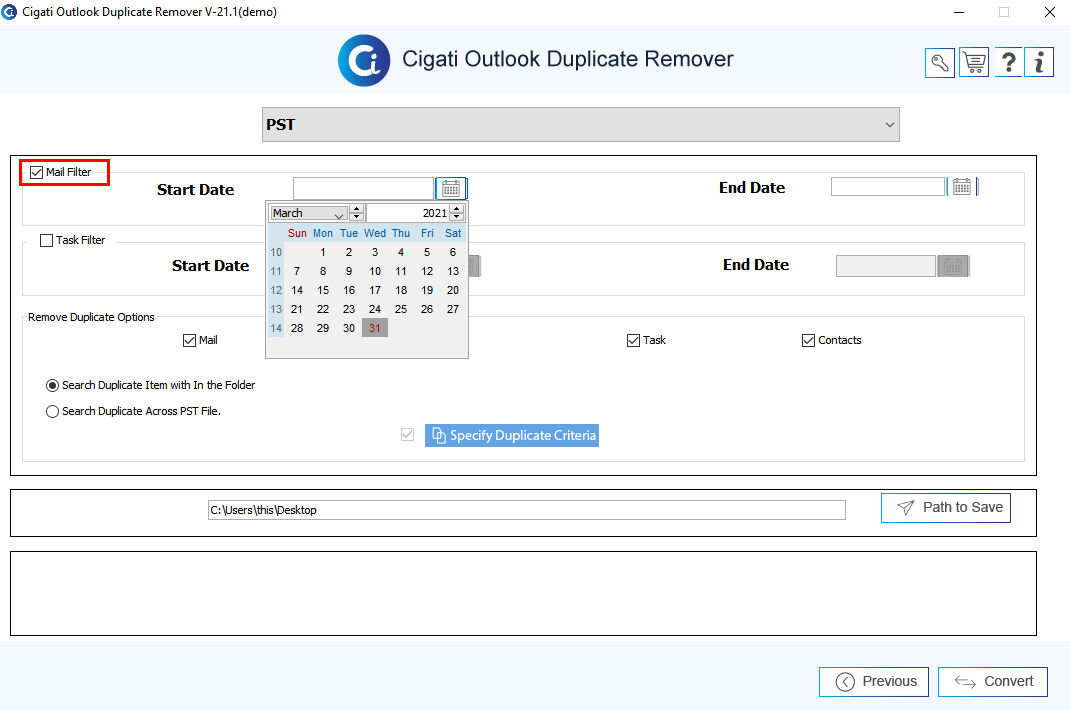Image resolution: width=1070 pixels, height=710 pixels.
Task: Expand the PST file type dropdown
Action: pyautogui.click(x=581, y=124)
